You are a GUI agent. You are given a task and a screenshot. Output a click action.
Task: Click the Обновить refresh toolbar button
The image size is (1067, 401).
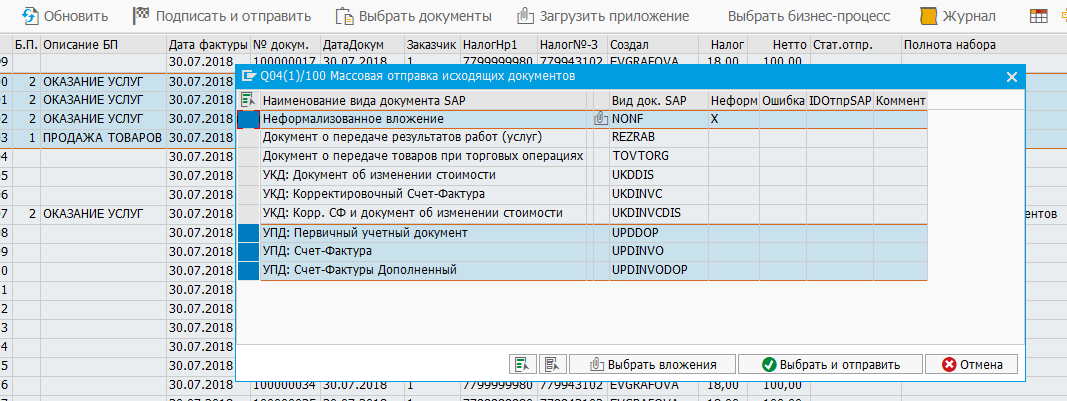pos(65,16)
